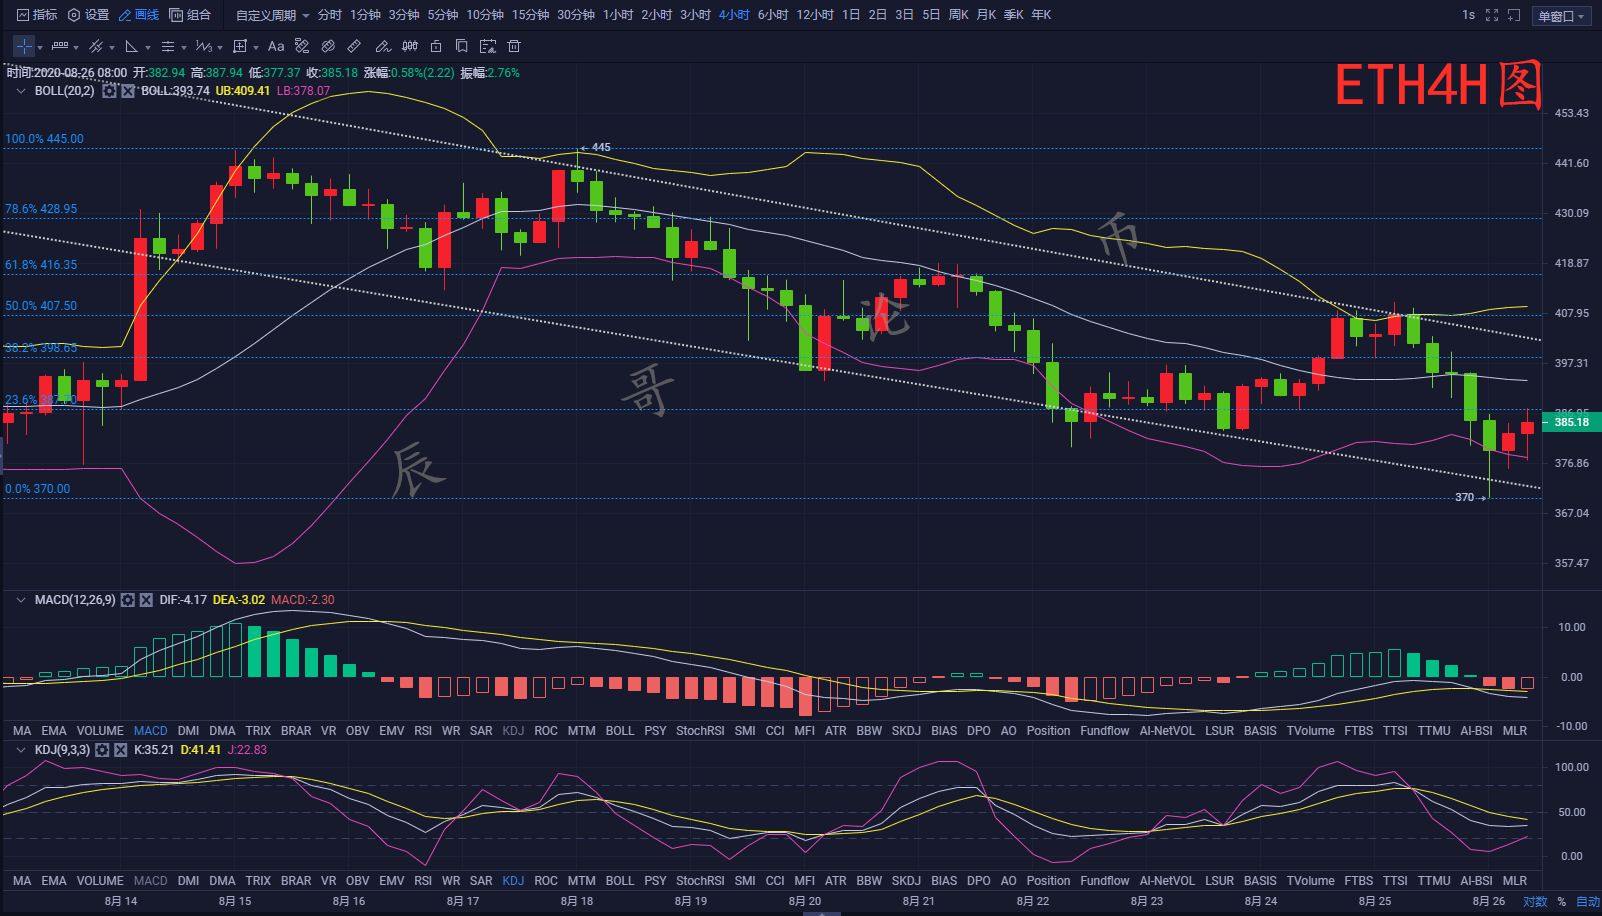The image size is (1602, 916).
Task: Click the text annotation Aa tool
Action: click(276, 46)
